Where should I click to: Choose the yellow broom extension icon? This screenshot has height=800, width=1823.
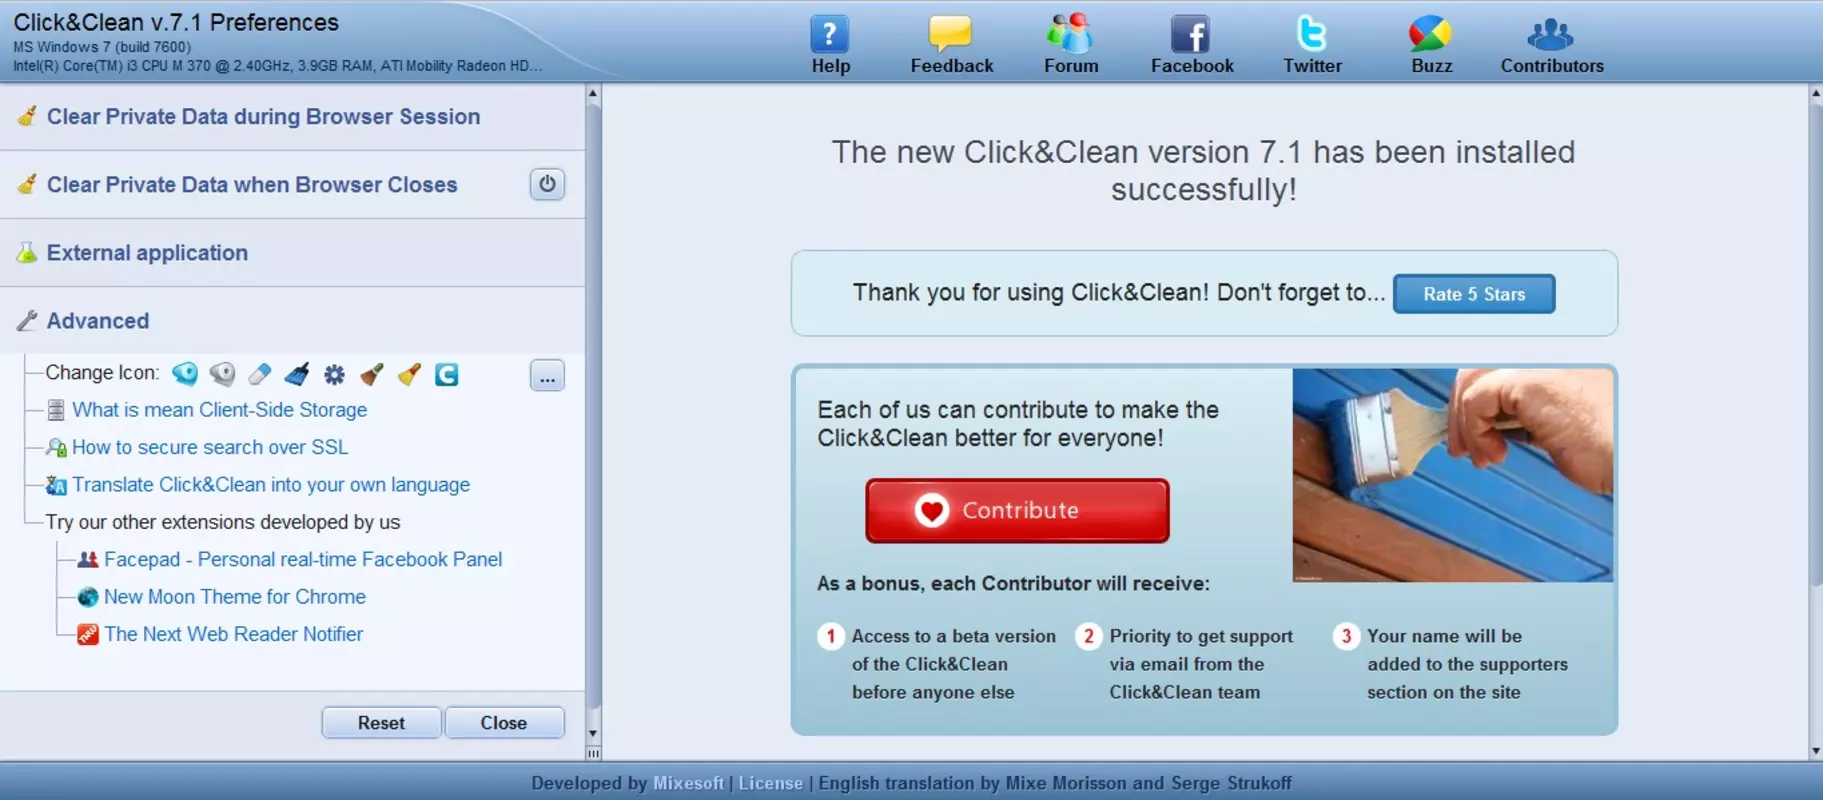coord(409,374)
